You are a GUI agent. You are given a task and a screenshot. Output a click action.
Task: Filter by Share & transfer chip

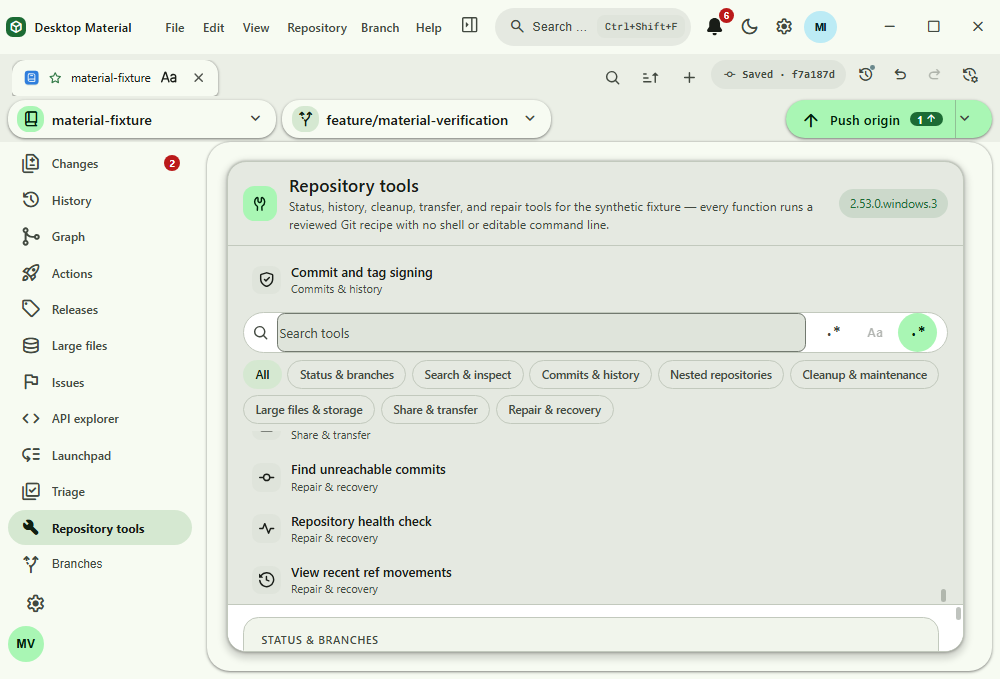(x=436, y=410)
